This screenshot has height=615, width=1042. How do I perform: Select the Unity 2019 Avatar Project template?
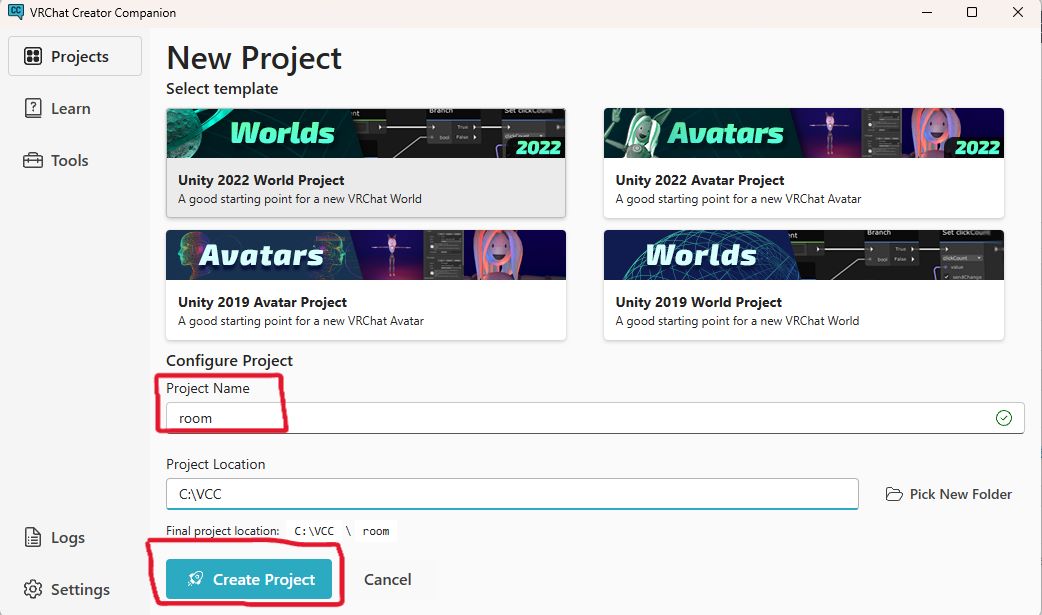365,285
